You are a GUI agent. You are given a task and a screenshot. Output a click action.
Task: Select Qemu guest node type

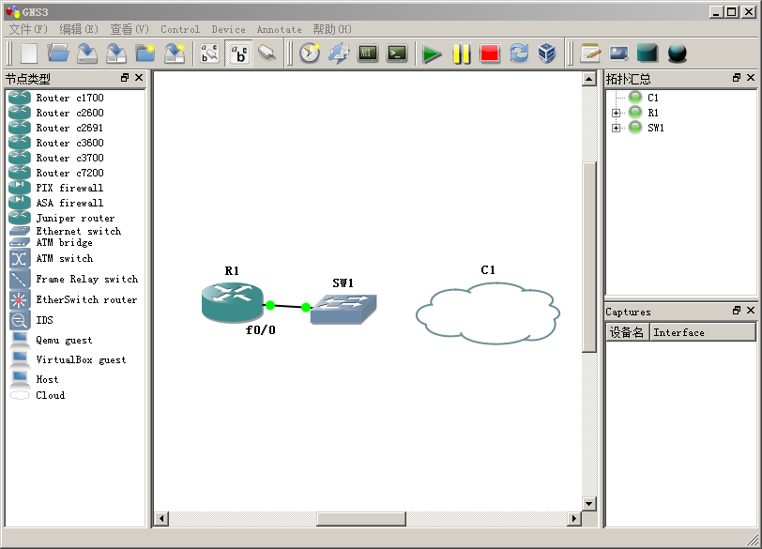[64, 340]
